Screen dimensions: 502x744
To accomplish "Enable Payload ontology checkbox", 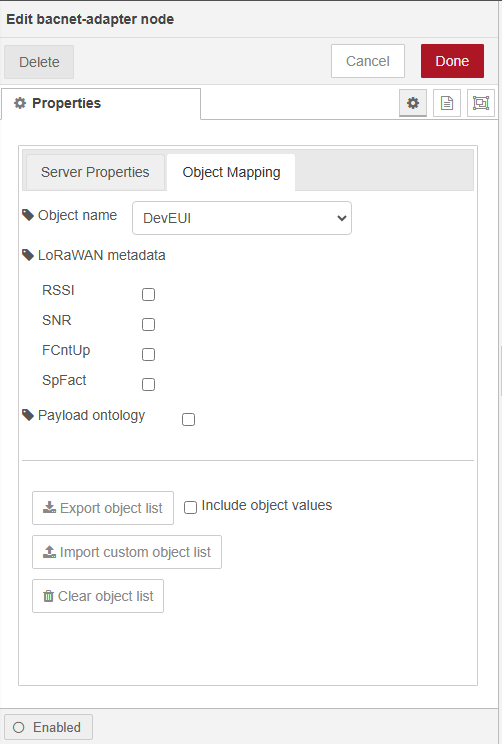I will 188,419.
